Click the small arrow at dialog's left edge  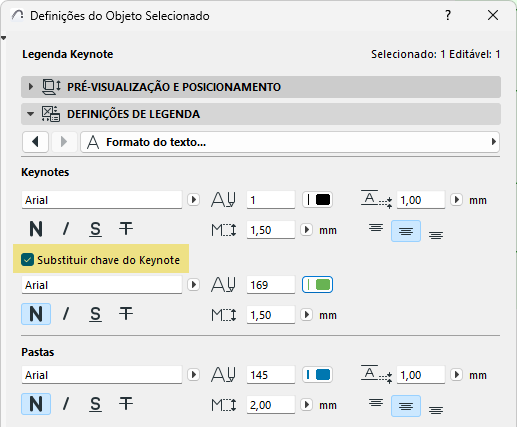click(x=3, y=38)
